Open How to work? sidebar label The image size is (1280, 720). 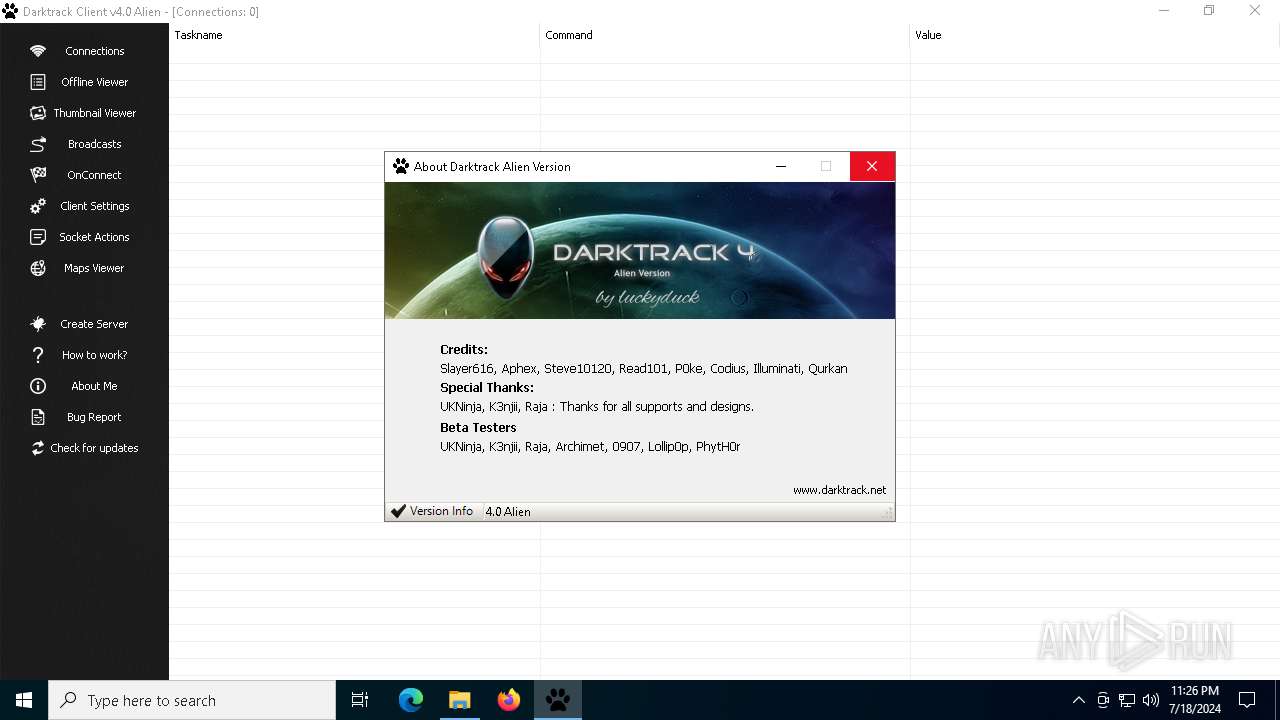click(95, 355)
